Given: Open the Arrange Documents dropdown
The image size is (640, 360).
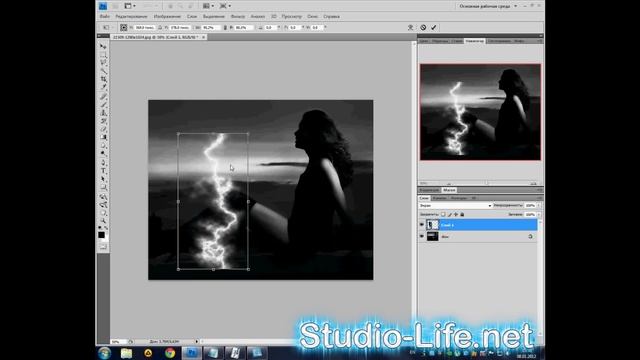Looking at the screenshot, I should [x=208, y=6].
